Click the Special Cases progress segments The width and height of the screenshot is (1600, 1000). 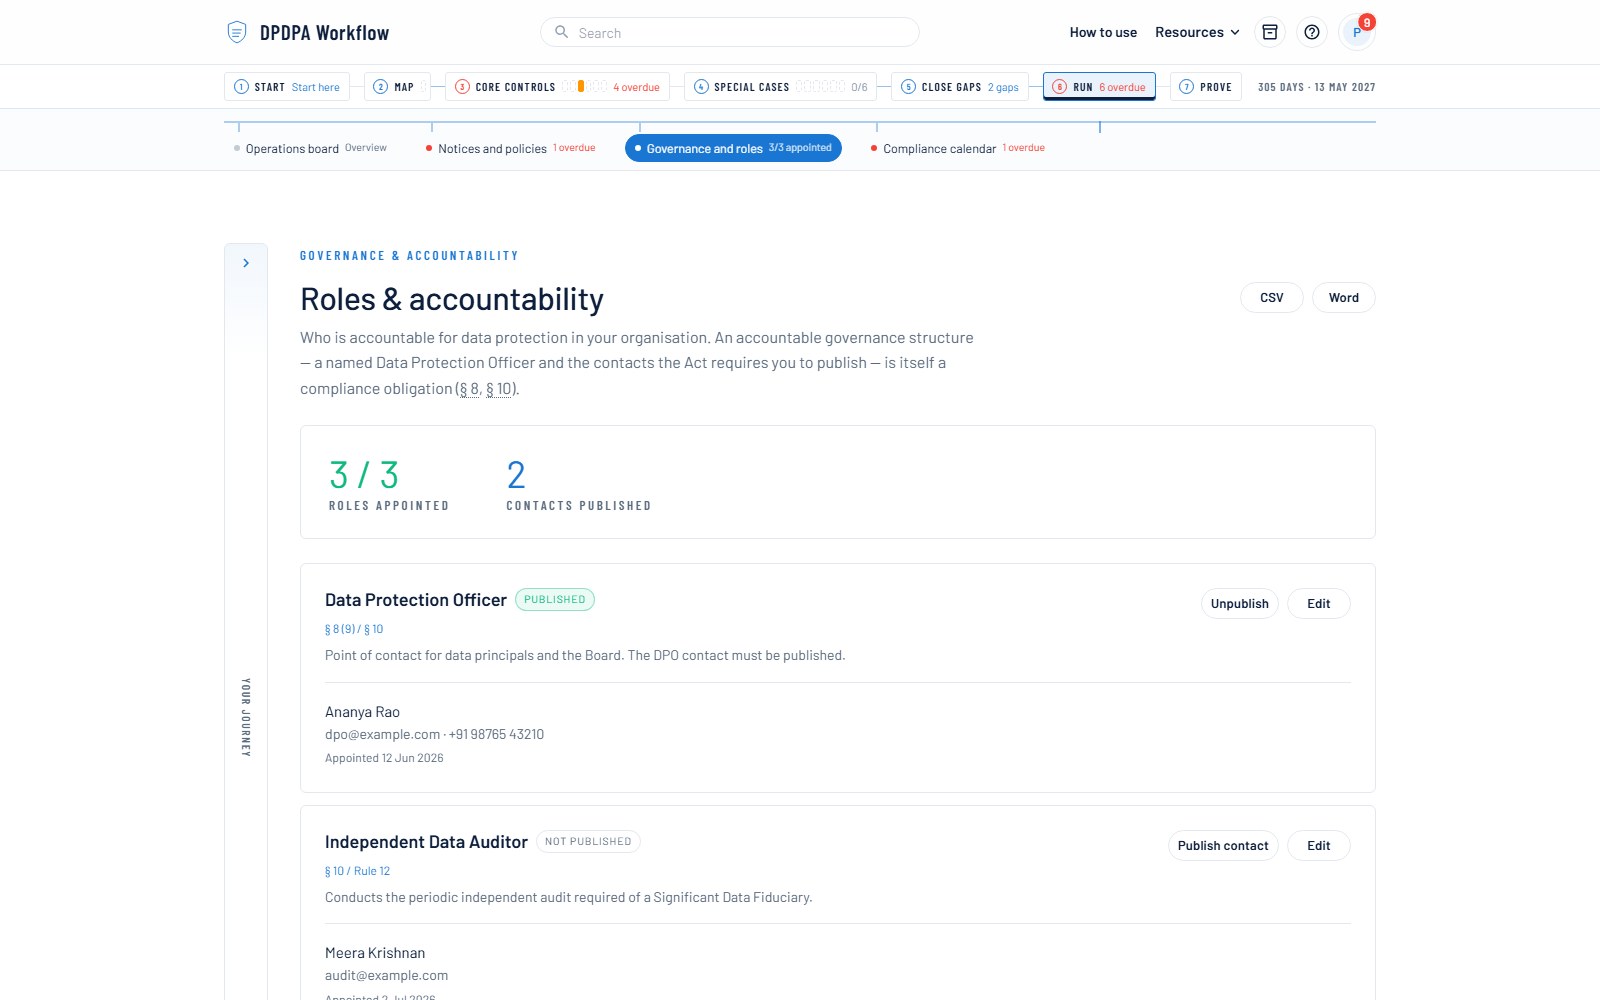(820, 87)
